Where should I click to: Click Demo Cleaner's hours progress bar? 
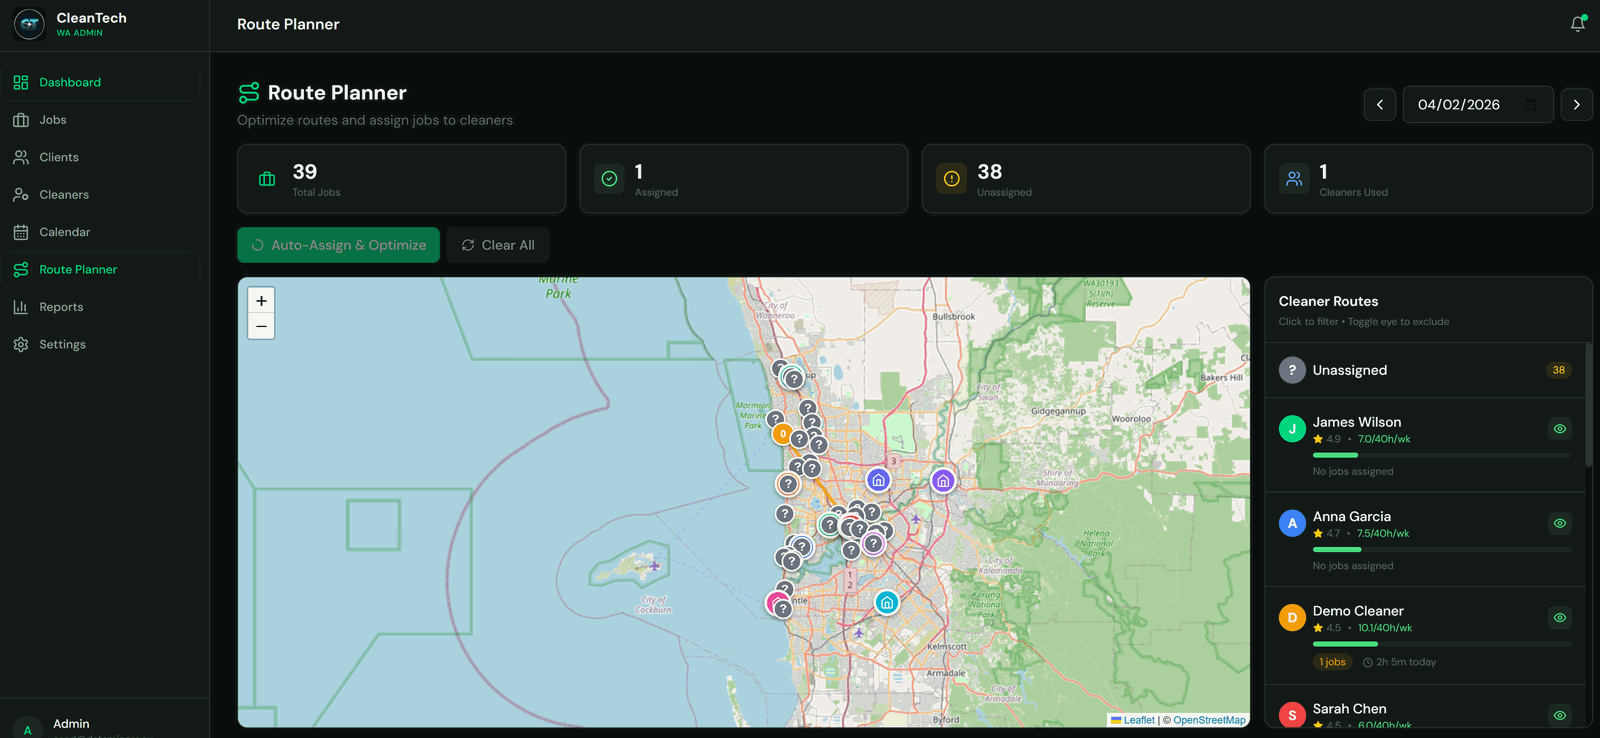point(1442,644)
